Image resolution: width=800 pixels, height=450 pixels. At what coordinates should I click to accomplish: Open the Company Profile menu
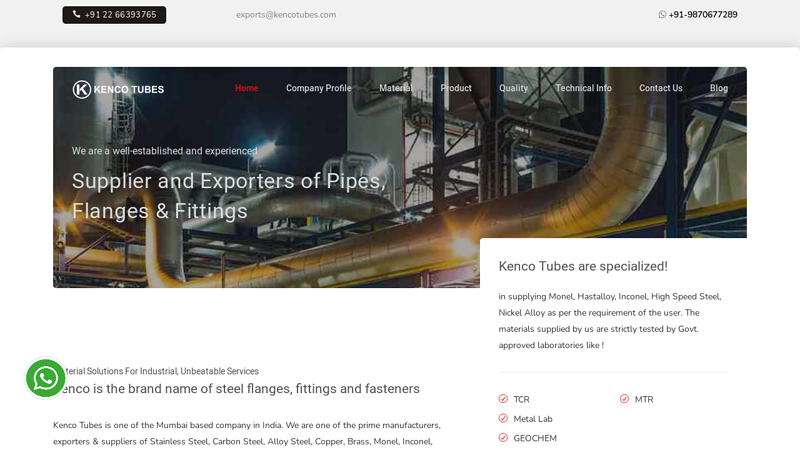click(x=318, y=88)
